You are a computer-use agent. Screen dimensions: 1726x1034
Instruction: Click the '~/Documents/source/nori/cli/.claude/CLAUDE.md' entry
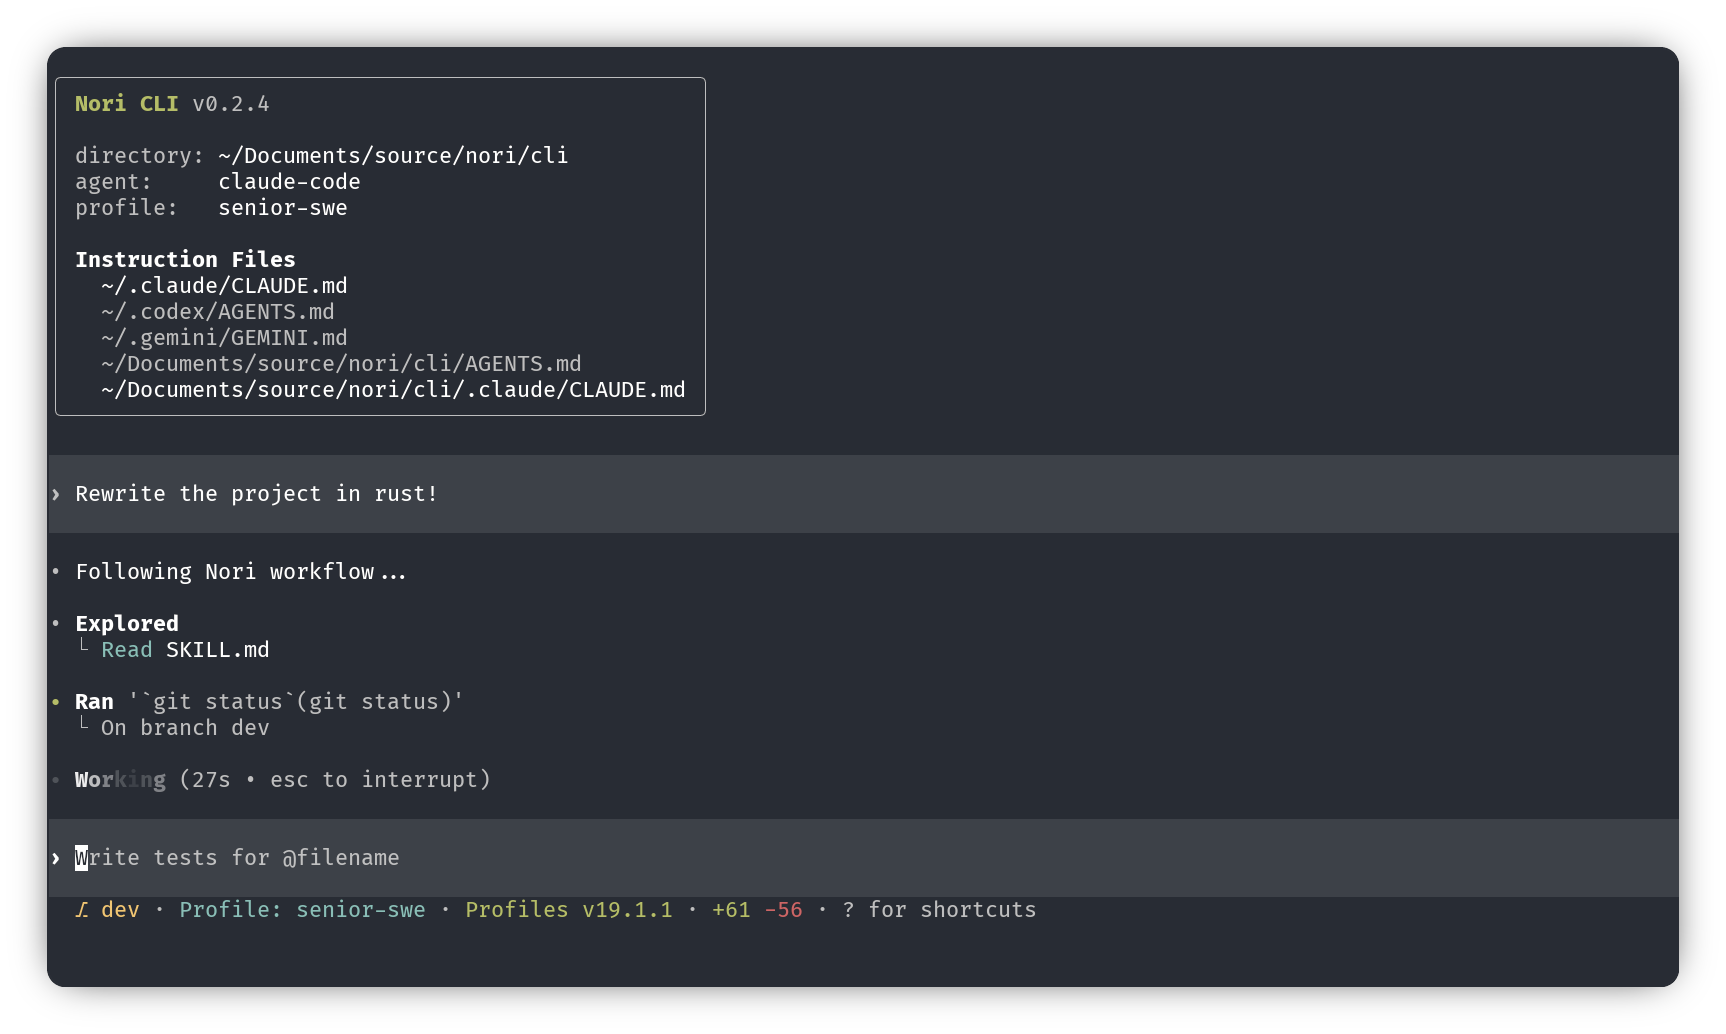(393, 390)
